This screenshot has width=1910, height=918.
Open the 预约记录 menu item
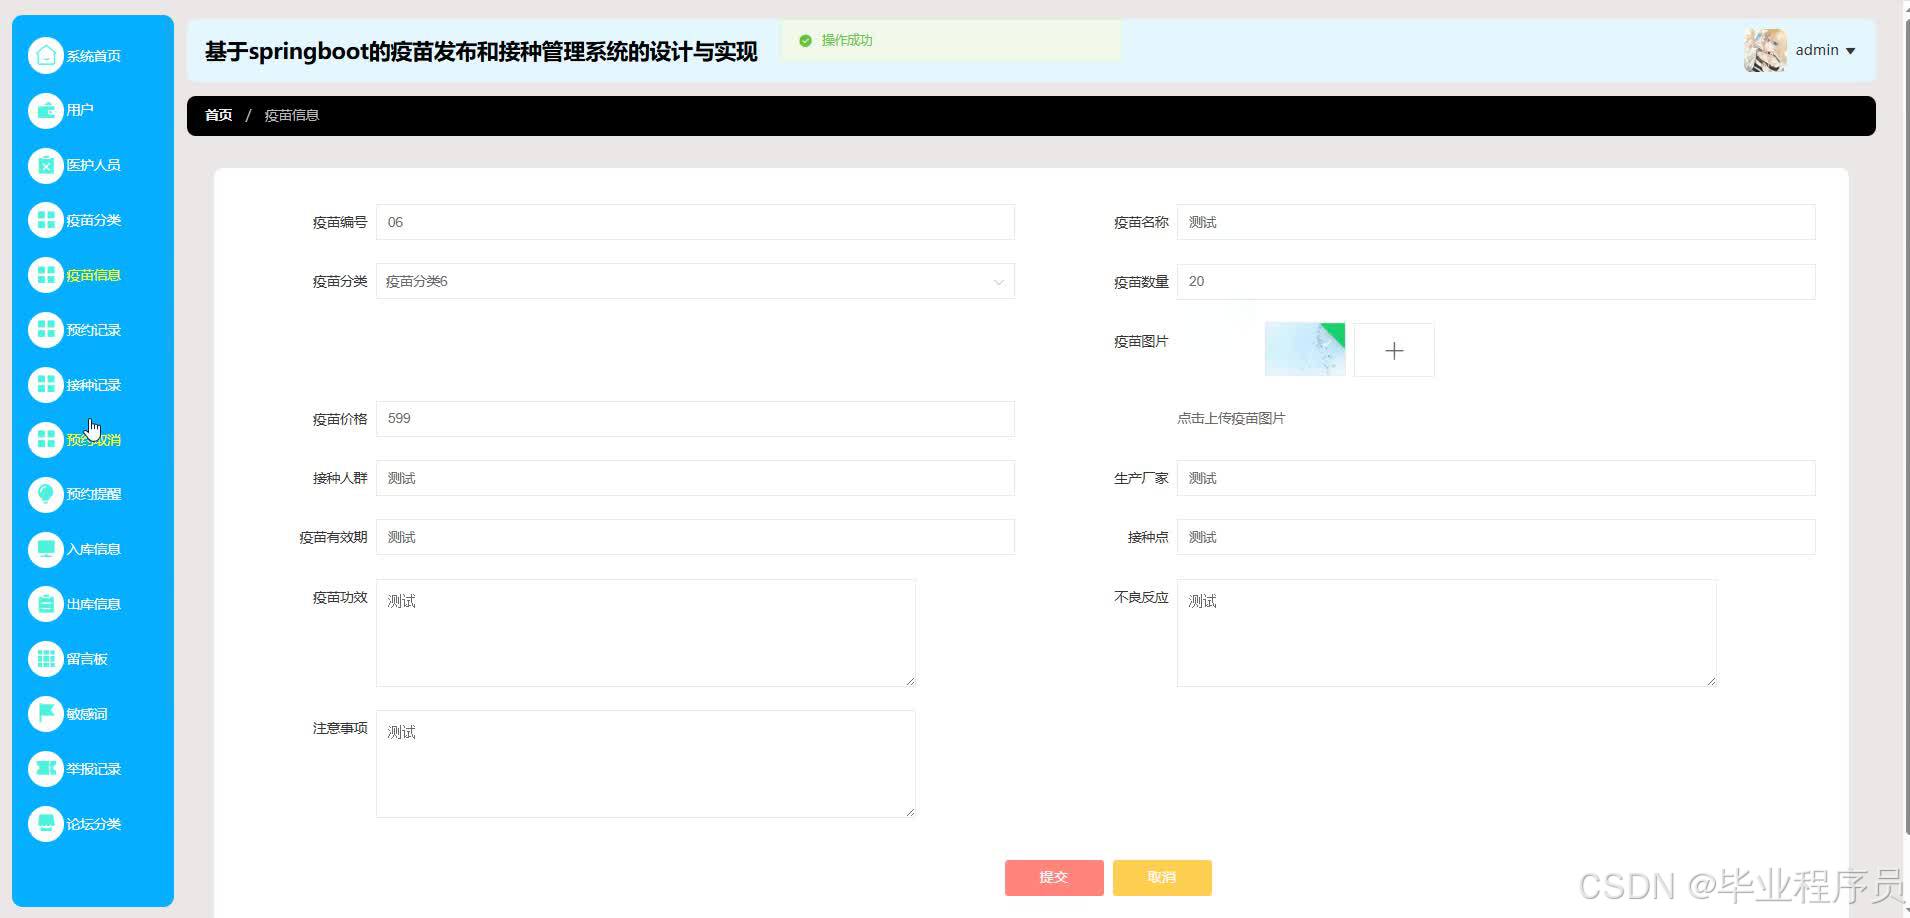click(x=93, y=329)
